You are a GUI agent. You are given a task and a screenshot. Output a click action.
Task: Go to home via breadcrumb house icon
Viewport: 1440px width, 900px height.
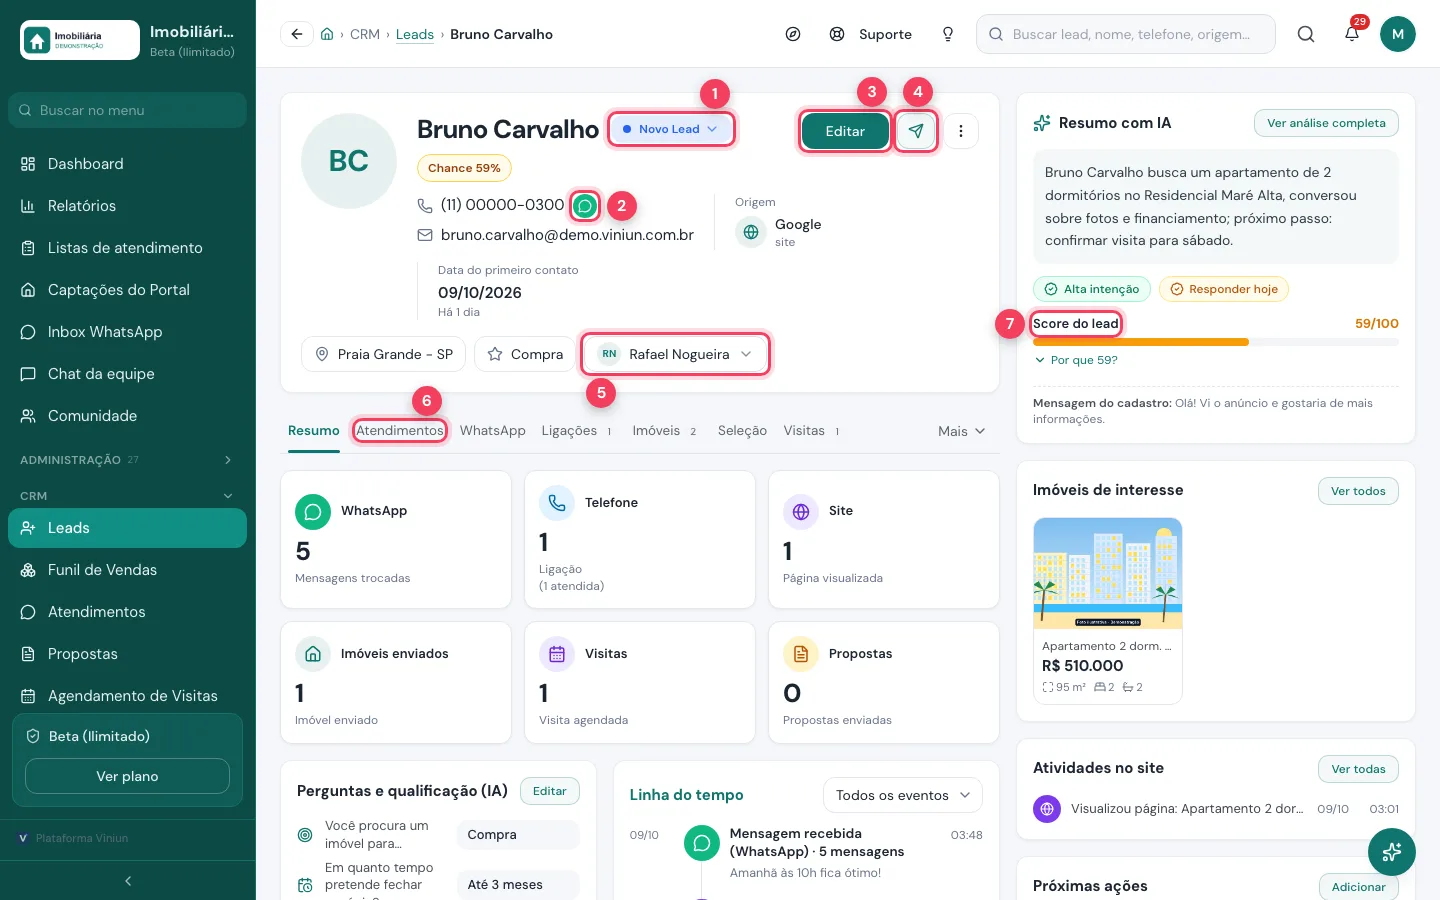pyautogui.click(x=327, y=34)
